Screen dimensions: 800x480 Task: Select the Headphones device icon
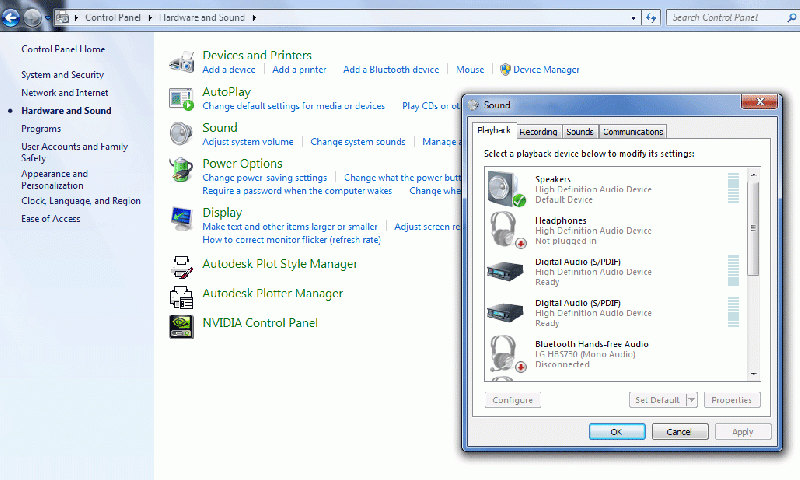coord(507,230)
